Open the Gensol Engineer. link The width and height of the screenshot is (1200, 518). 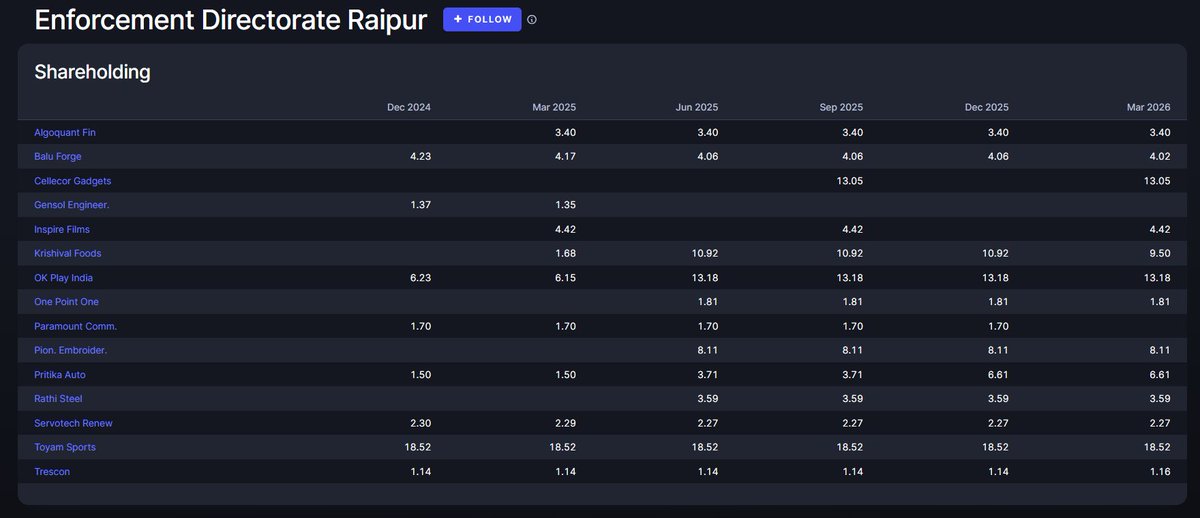(x=71, y=205)
